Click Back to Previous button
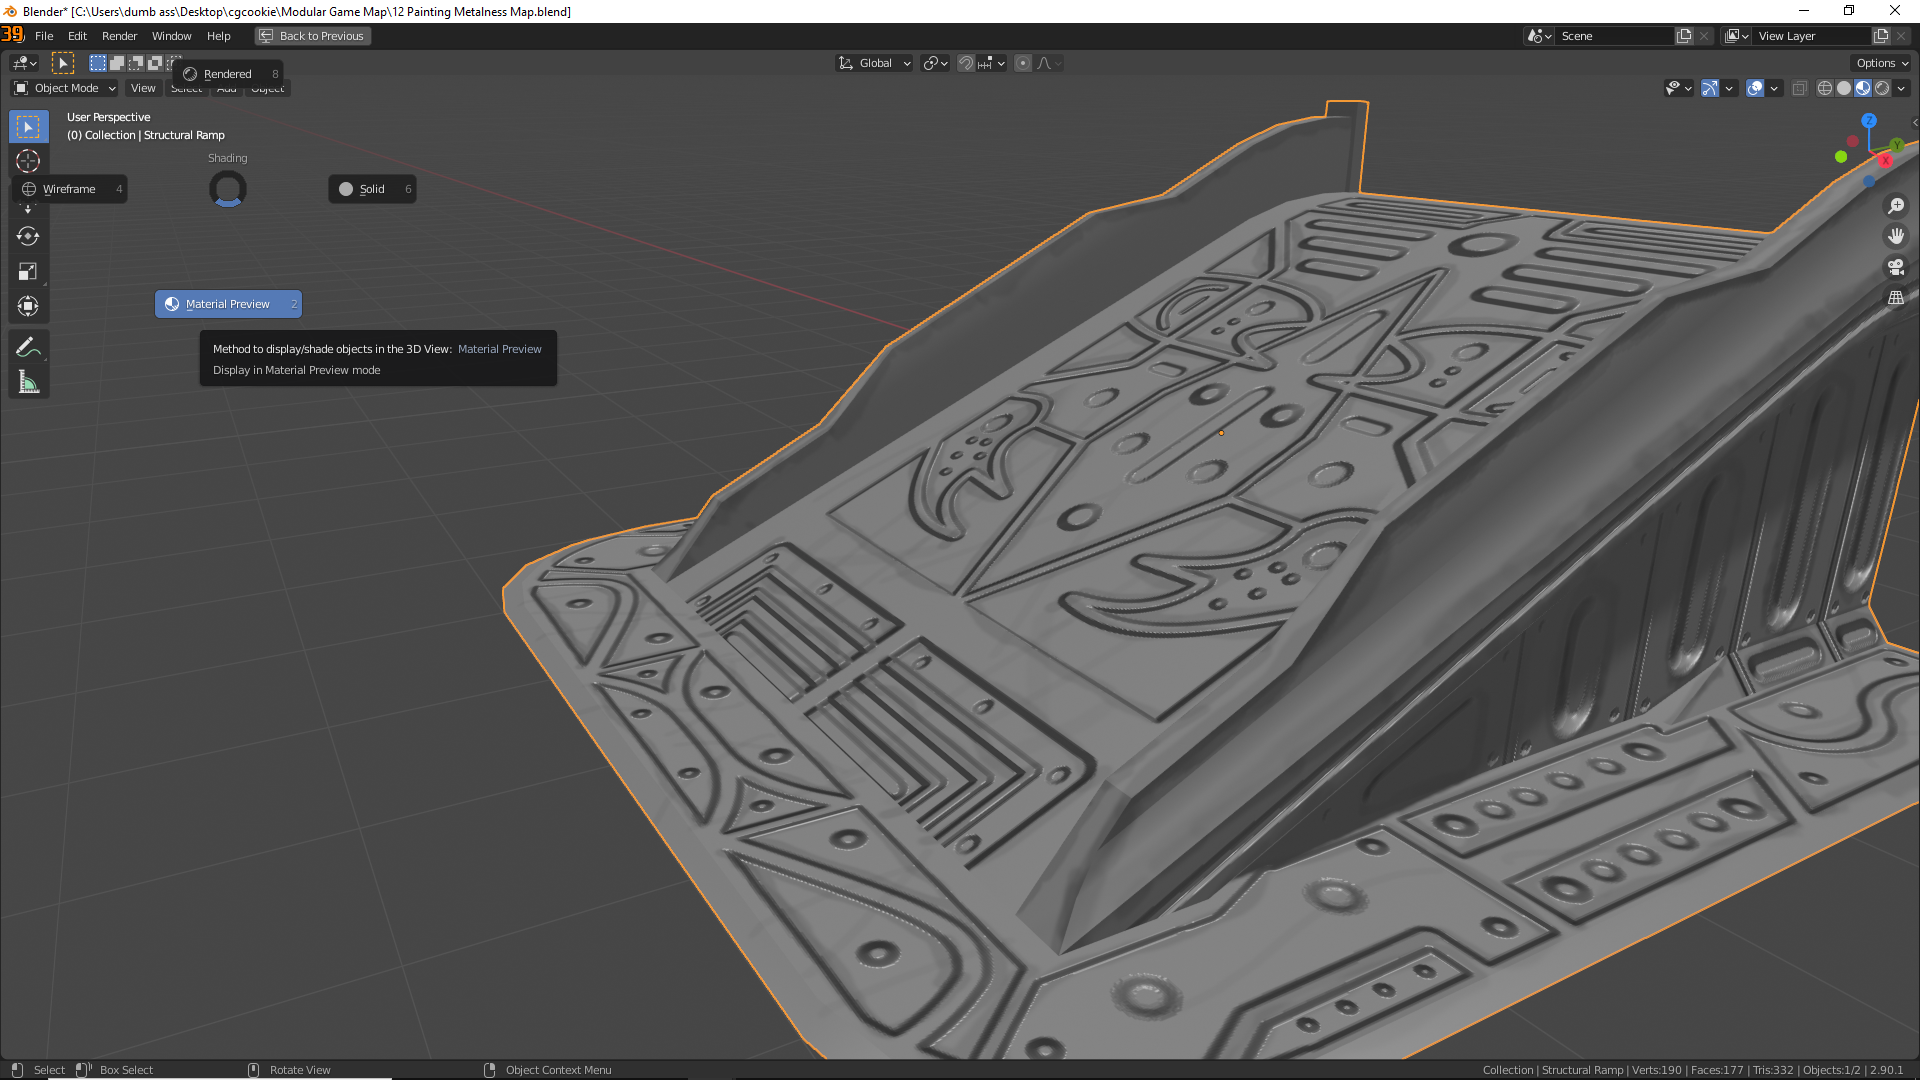This screenshot has height=1080, width=1920. tap(313, 36)
